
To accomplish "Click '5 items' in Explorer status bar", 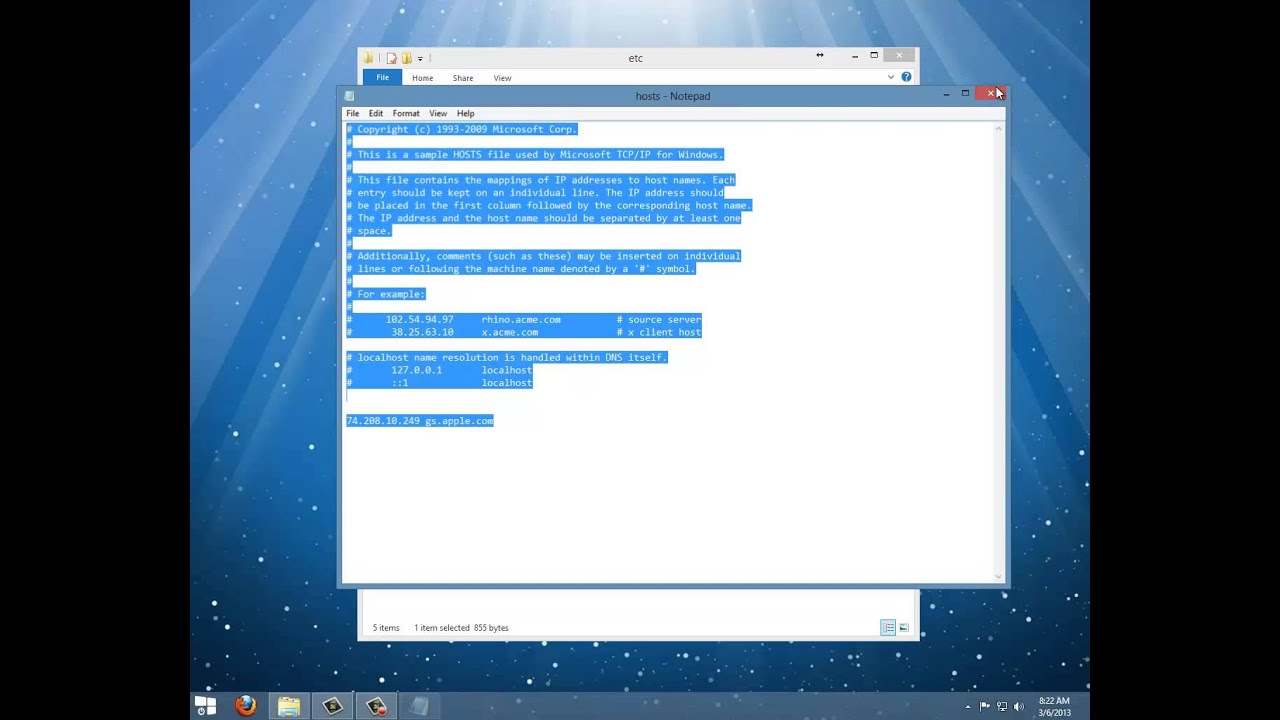I will 386,628.
